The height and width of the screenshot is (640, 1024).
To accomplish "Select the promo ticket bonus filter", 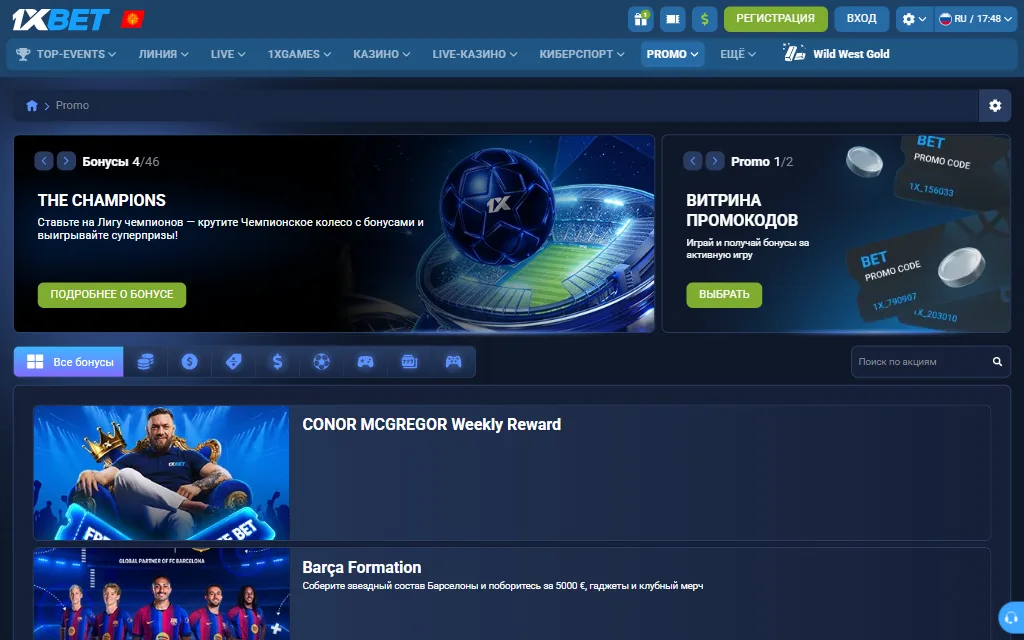I will 233,362.
